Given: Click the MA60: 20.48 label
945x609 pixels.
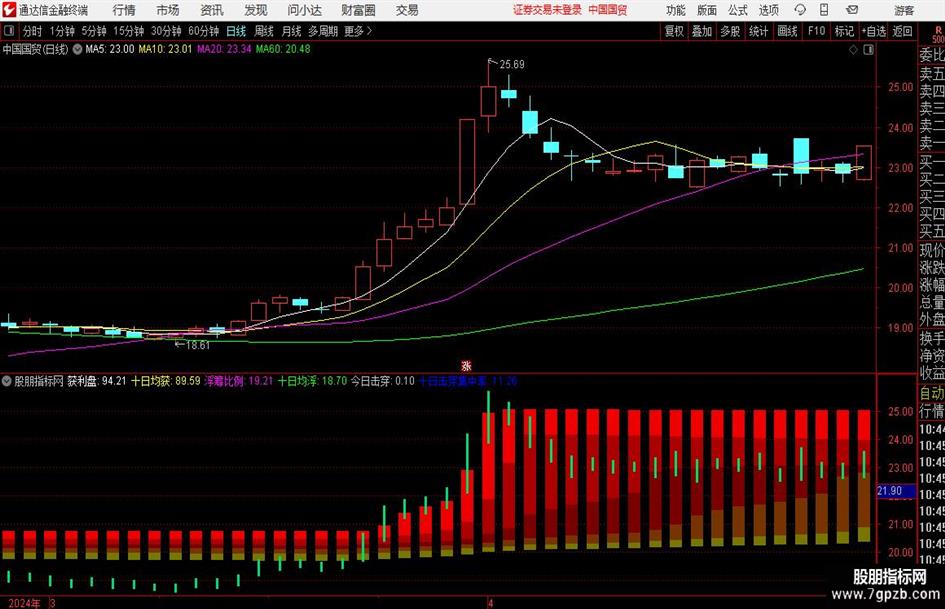Looking at the screenshot, I should click(283, 49).
